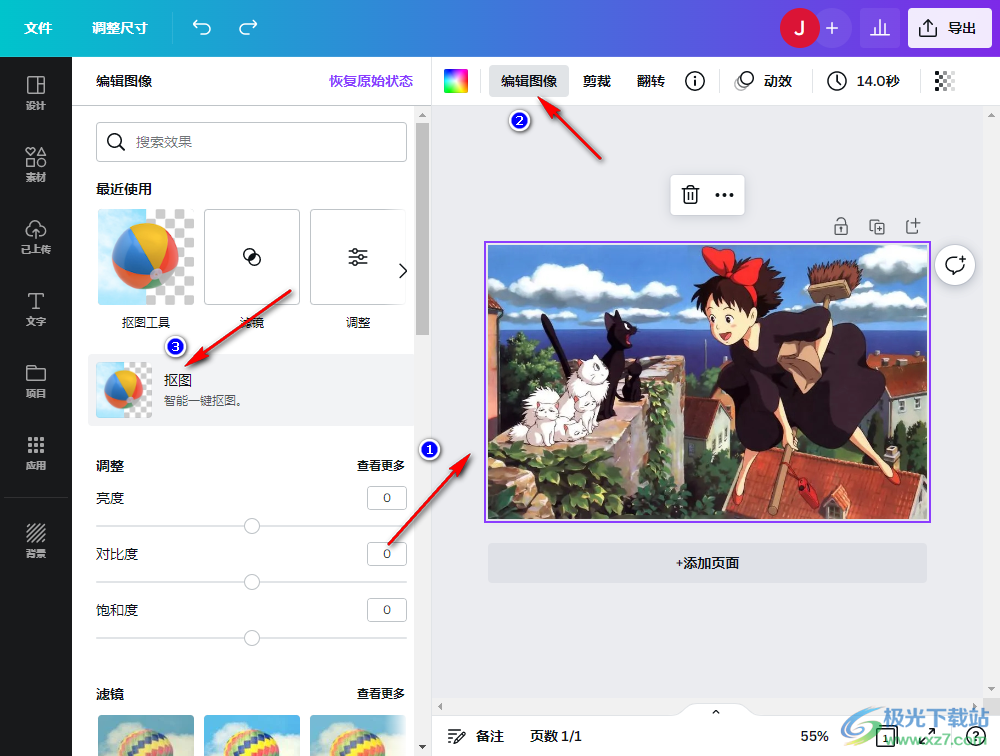Click the lock page icon

[x=841, y=226]
